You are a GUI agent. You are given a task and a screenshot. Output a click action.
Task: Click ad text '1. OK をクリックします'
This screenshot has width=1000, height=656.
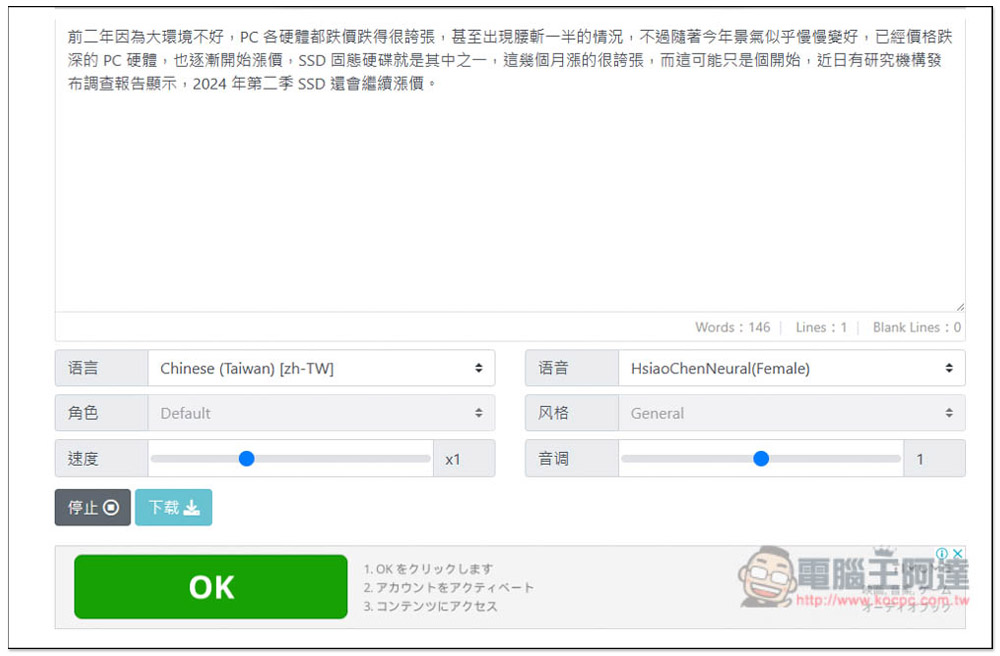coord(428,569)
